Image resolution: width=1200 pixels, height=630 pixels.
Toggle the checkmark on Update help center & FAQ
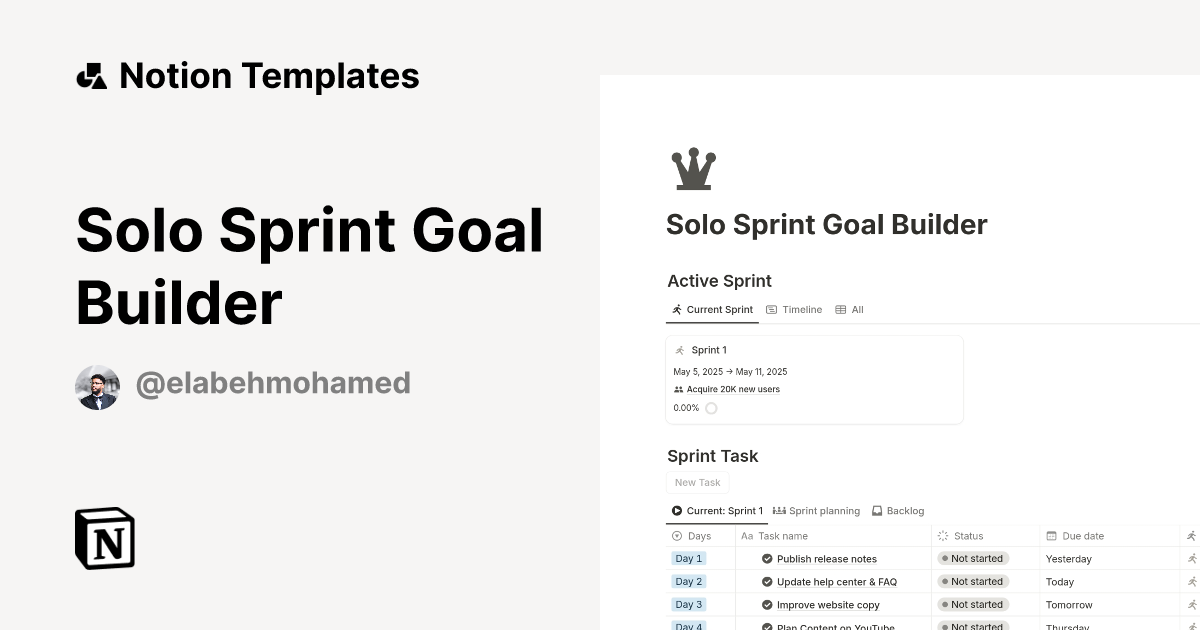pyautogui.click(x=767, y=581)
